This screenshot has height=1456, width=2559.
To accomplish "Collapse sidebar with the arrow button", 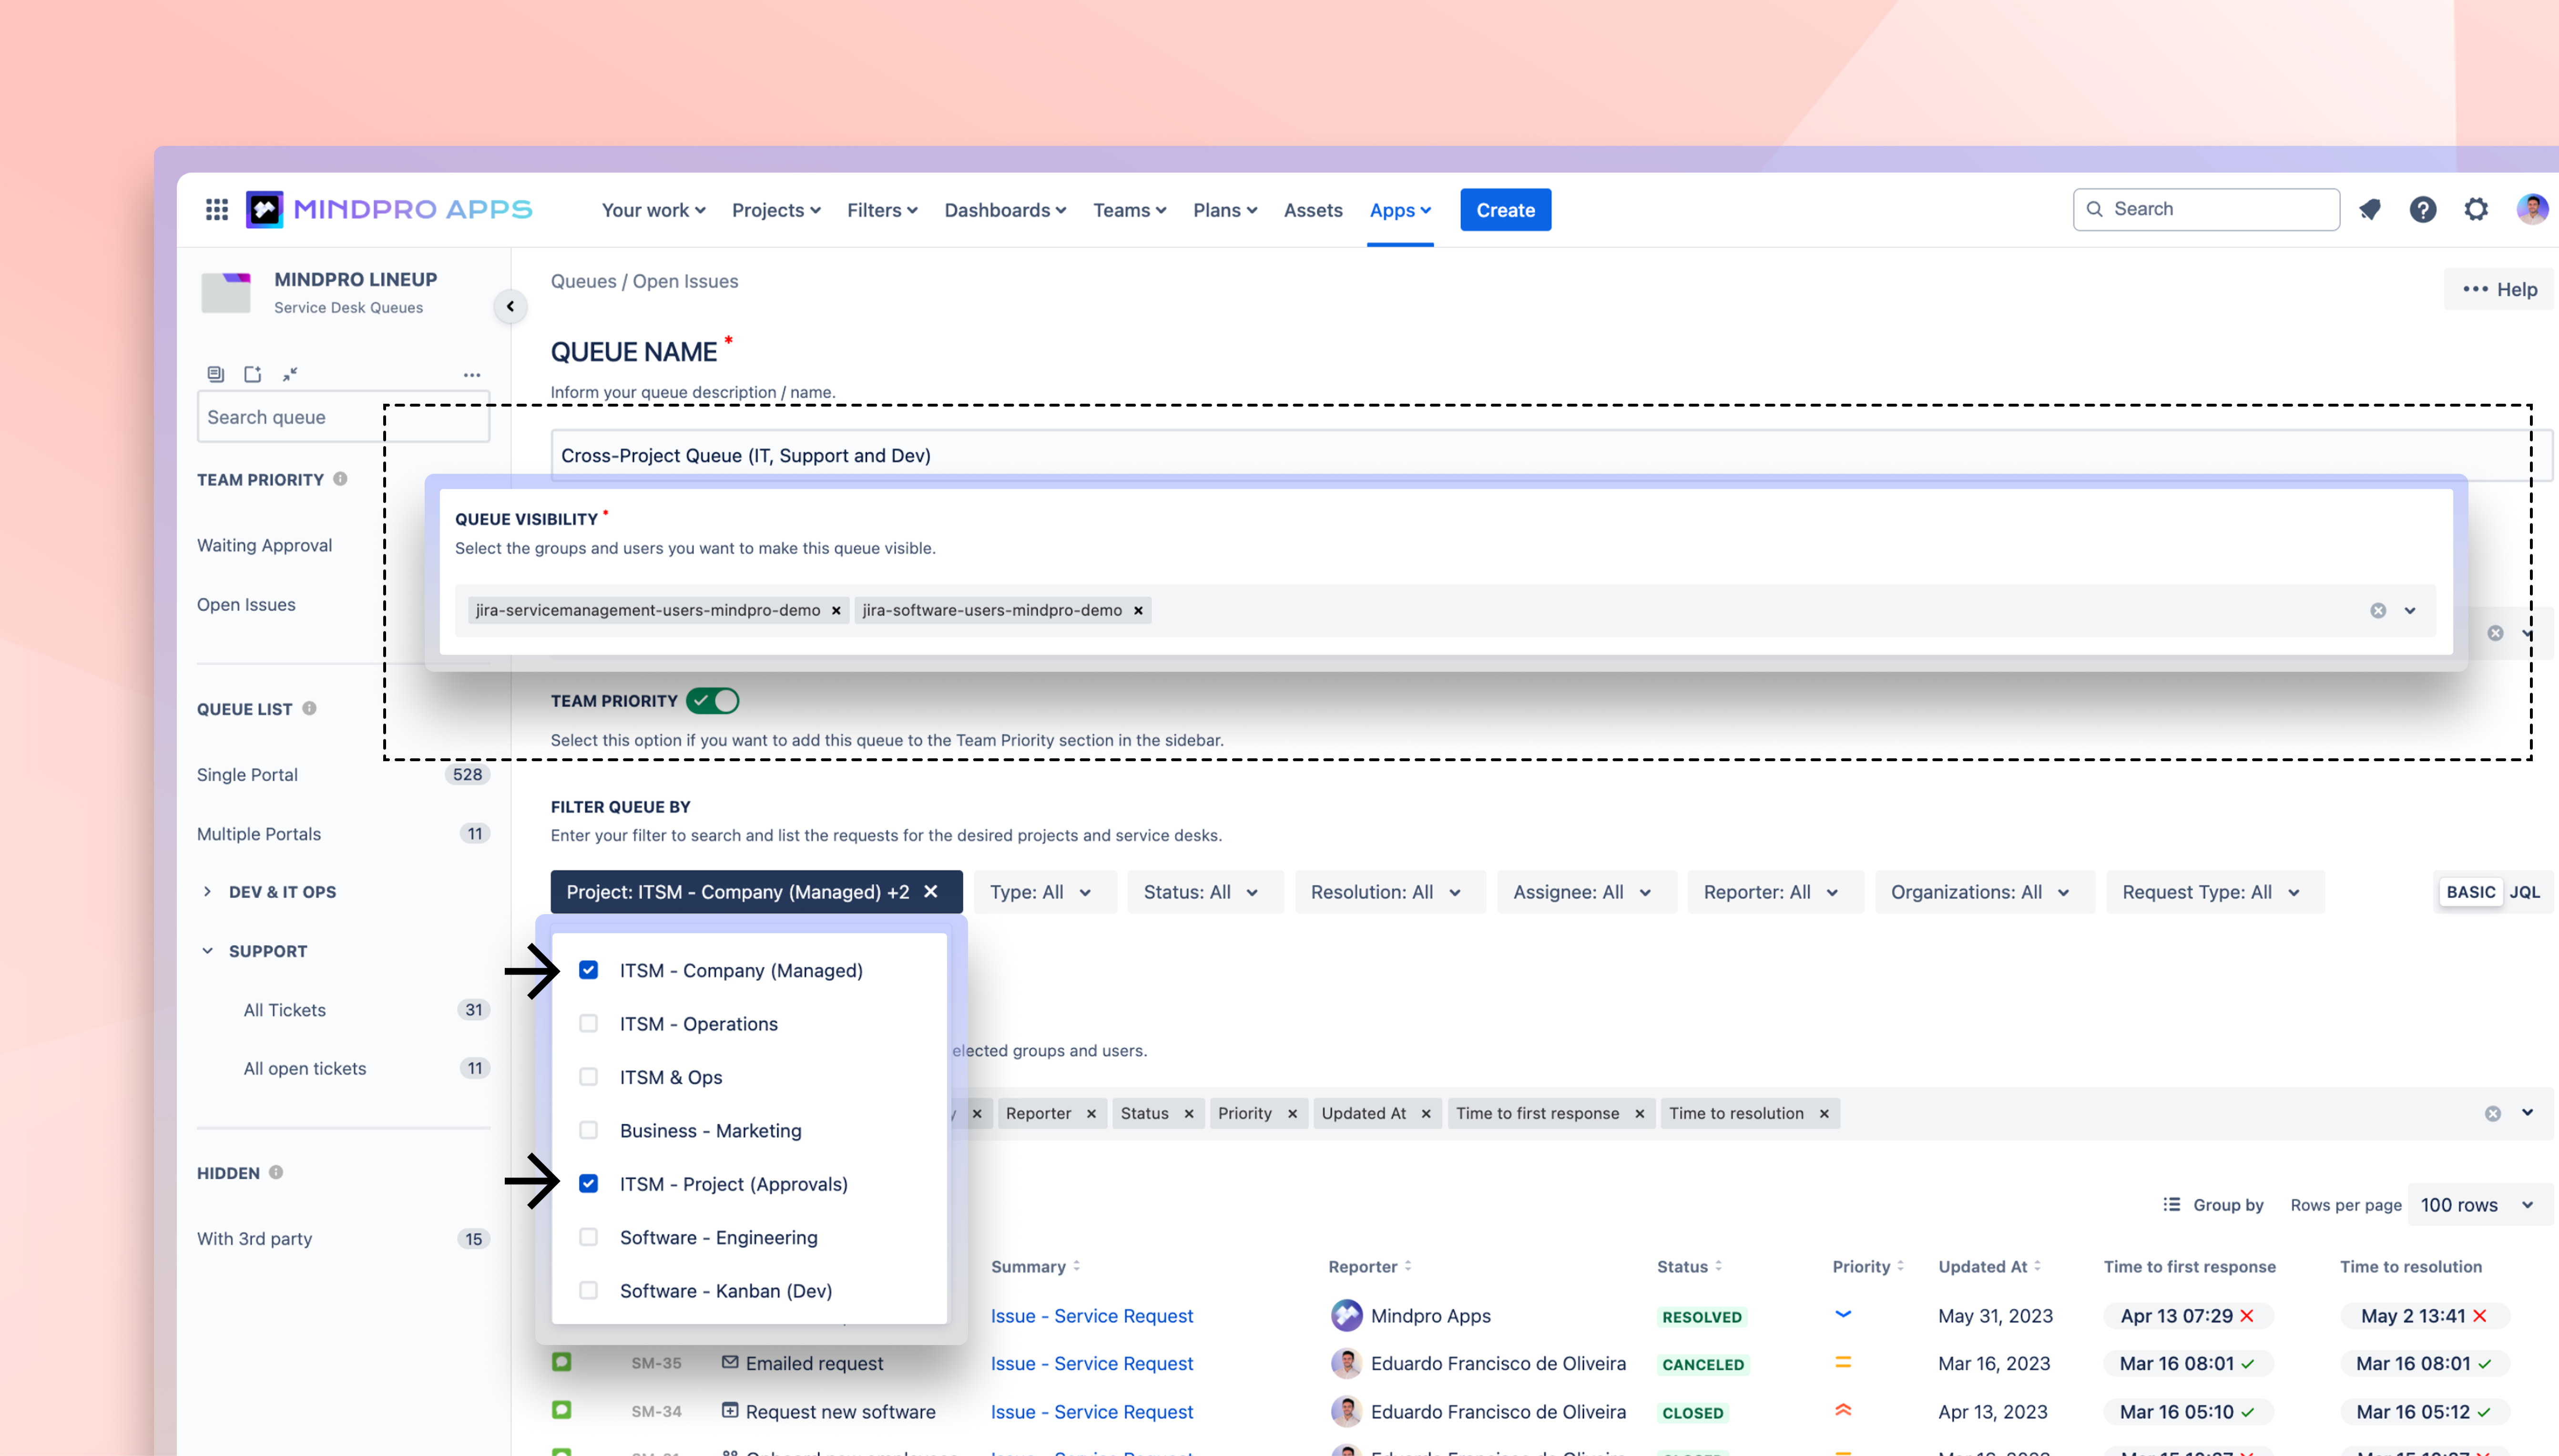I will pyautogui.click(x=510, y=306).
